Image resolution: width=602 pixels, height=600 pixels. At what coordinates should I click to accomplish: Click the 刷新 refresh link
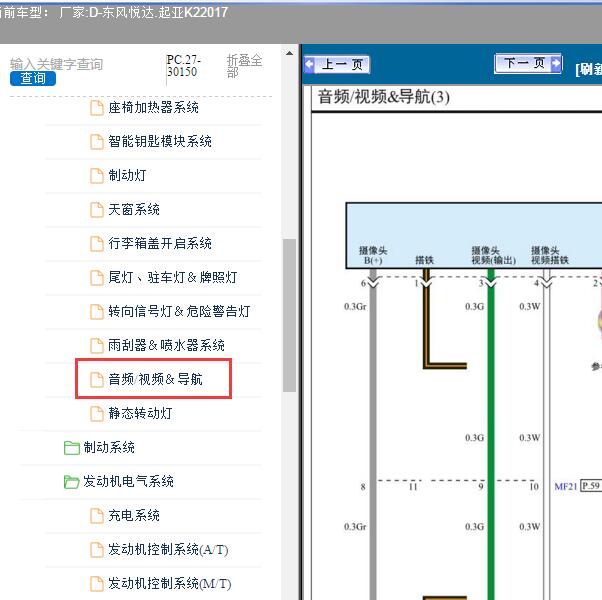pos(589,69)
